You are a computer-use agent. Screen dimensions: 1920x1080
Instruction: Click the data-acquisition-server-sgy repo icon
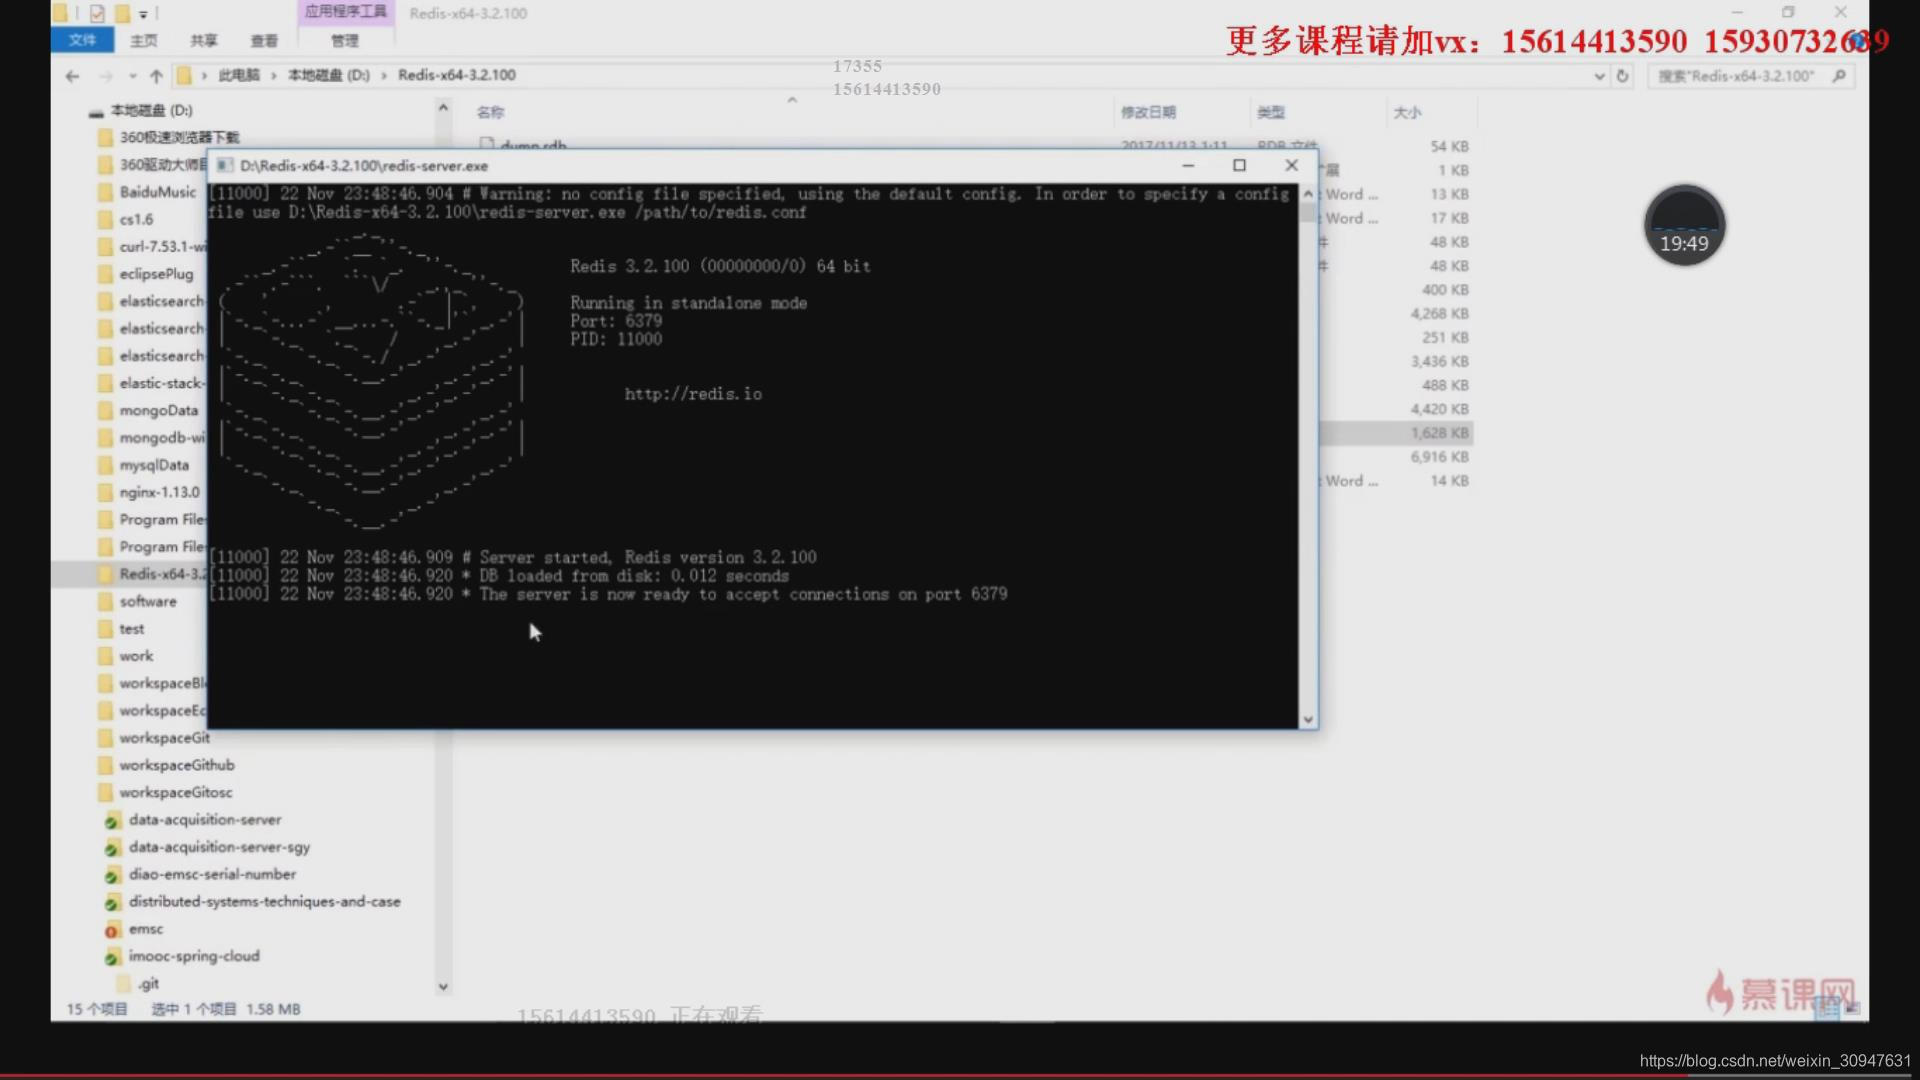pos(112,847)
